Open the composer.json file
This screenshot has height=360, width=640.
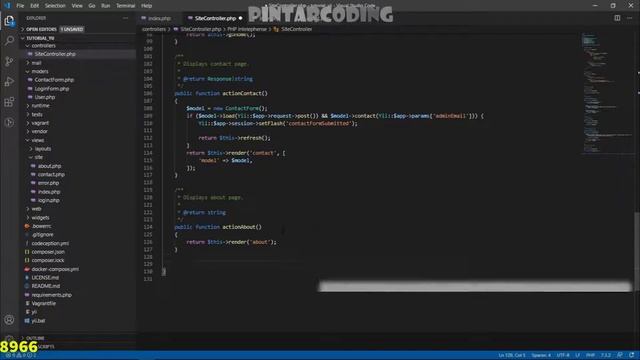point(48,252)
